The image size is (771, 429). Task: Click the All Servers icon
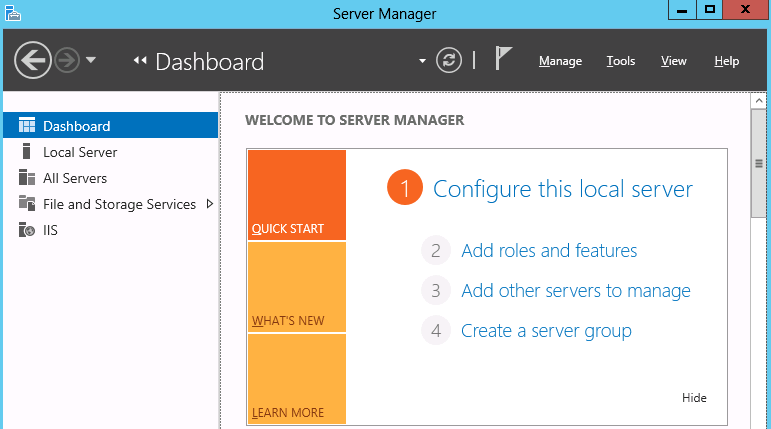[27, 178]
